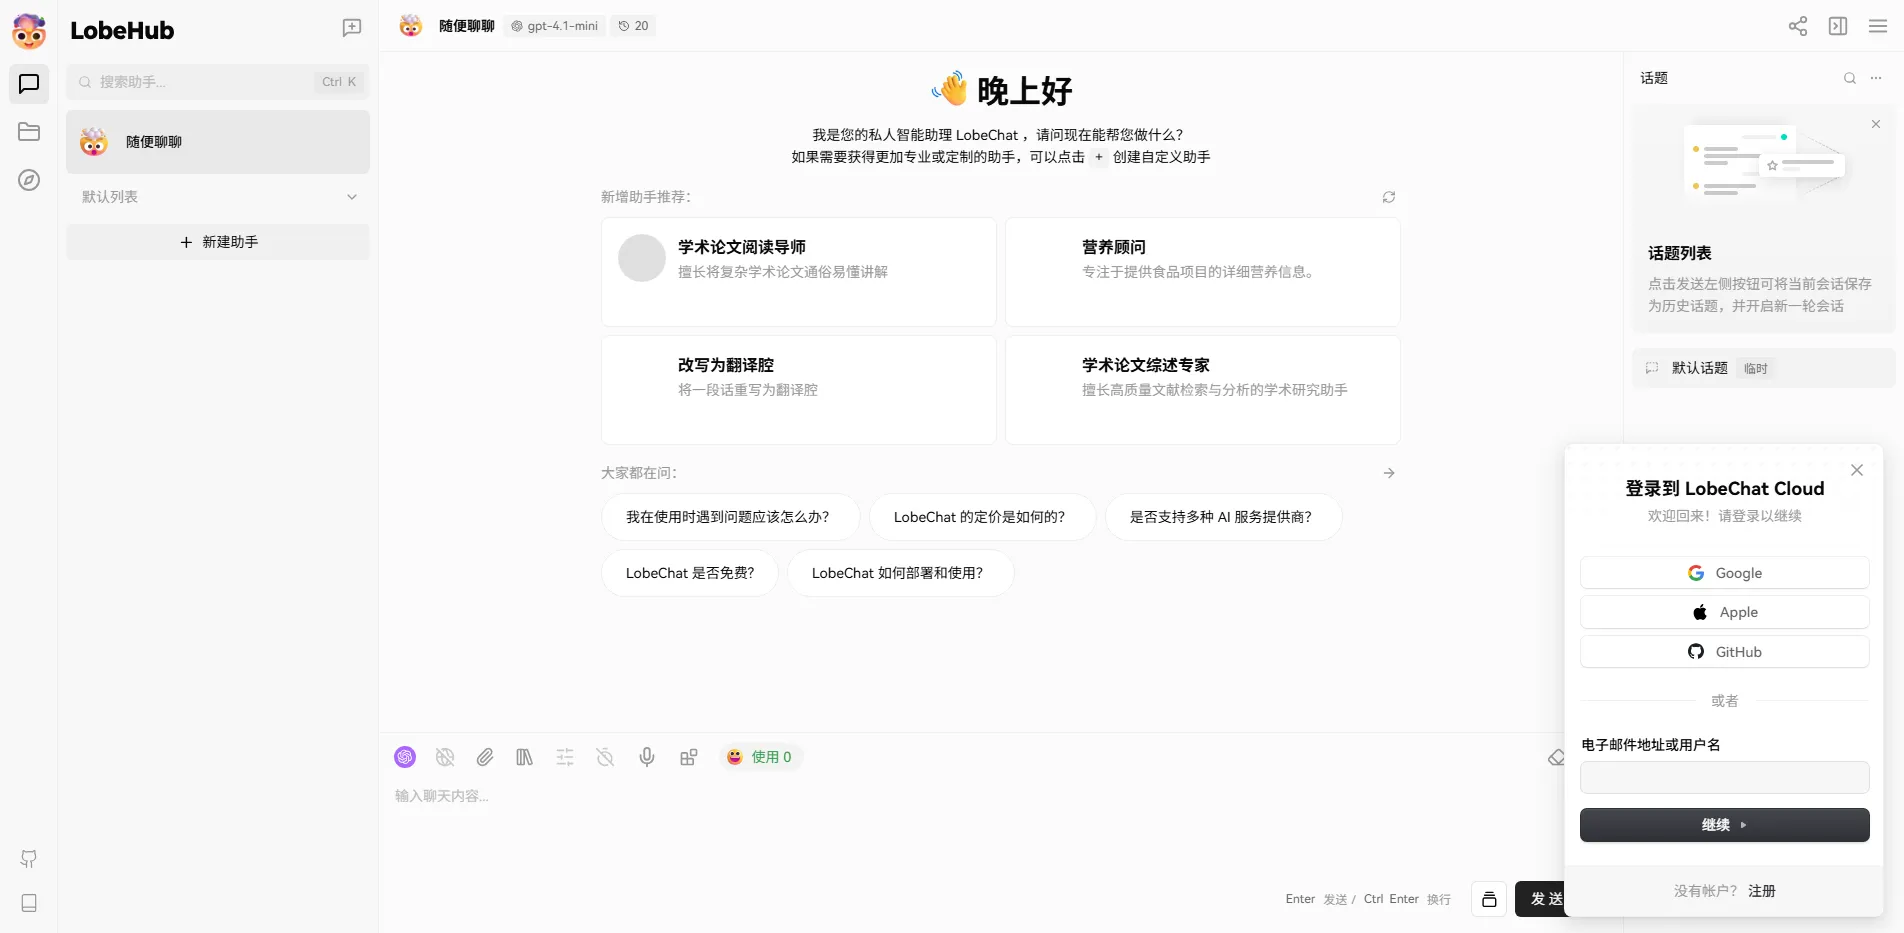Screen dimensions: 1904x933
Task: Open the topic panel more options menu
Action: pyautogui.click(x=1877, y=78)
